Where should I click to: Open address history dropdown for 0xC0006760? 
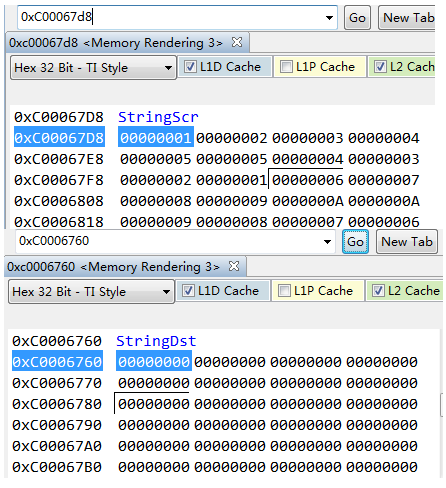click(327, 242)
